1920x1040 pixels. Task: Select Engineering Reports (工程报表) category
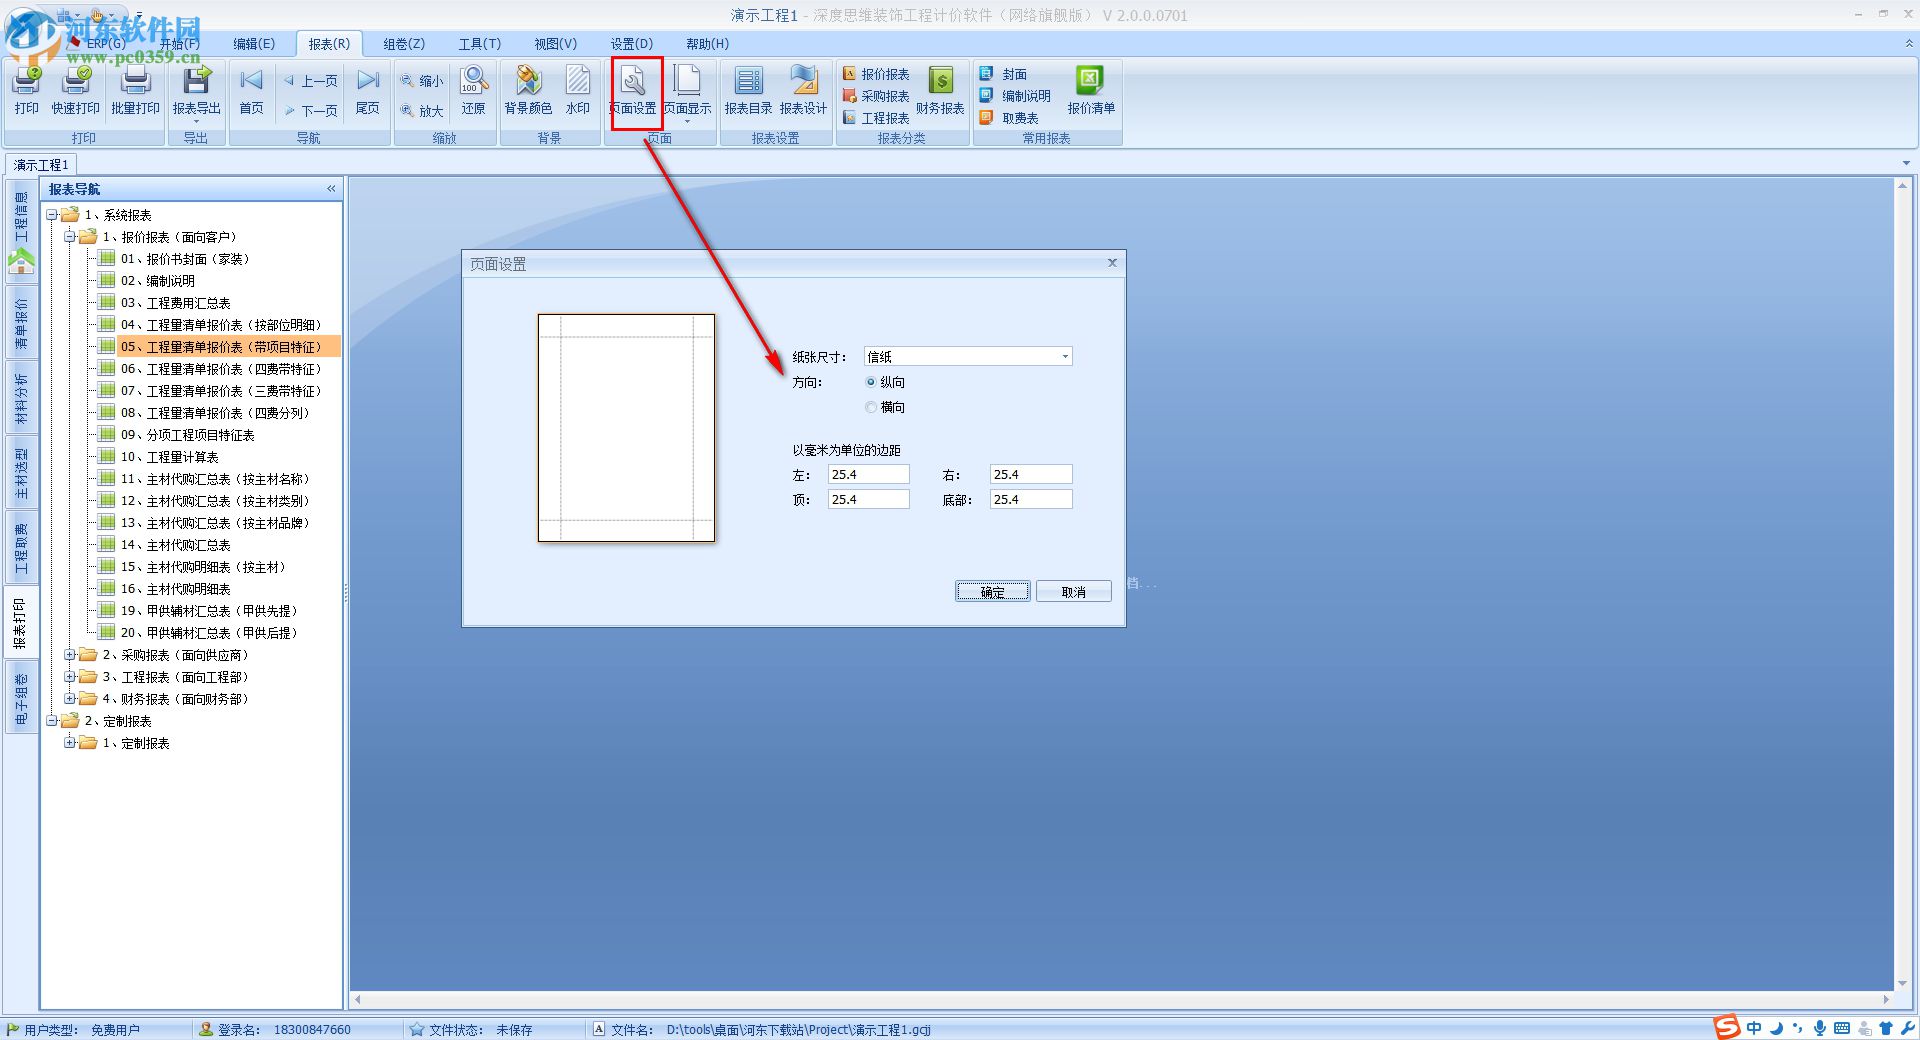pyautogui.click(x=876, y=118)
